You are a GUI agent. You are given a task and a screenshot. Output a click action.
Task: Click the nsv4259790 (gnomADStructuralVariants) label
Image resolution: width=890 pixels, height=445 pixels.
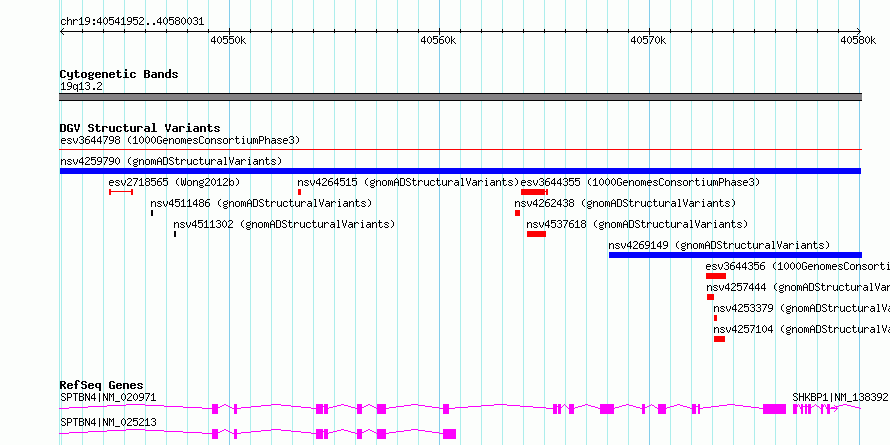click(x=171, y=161)
